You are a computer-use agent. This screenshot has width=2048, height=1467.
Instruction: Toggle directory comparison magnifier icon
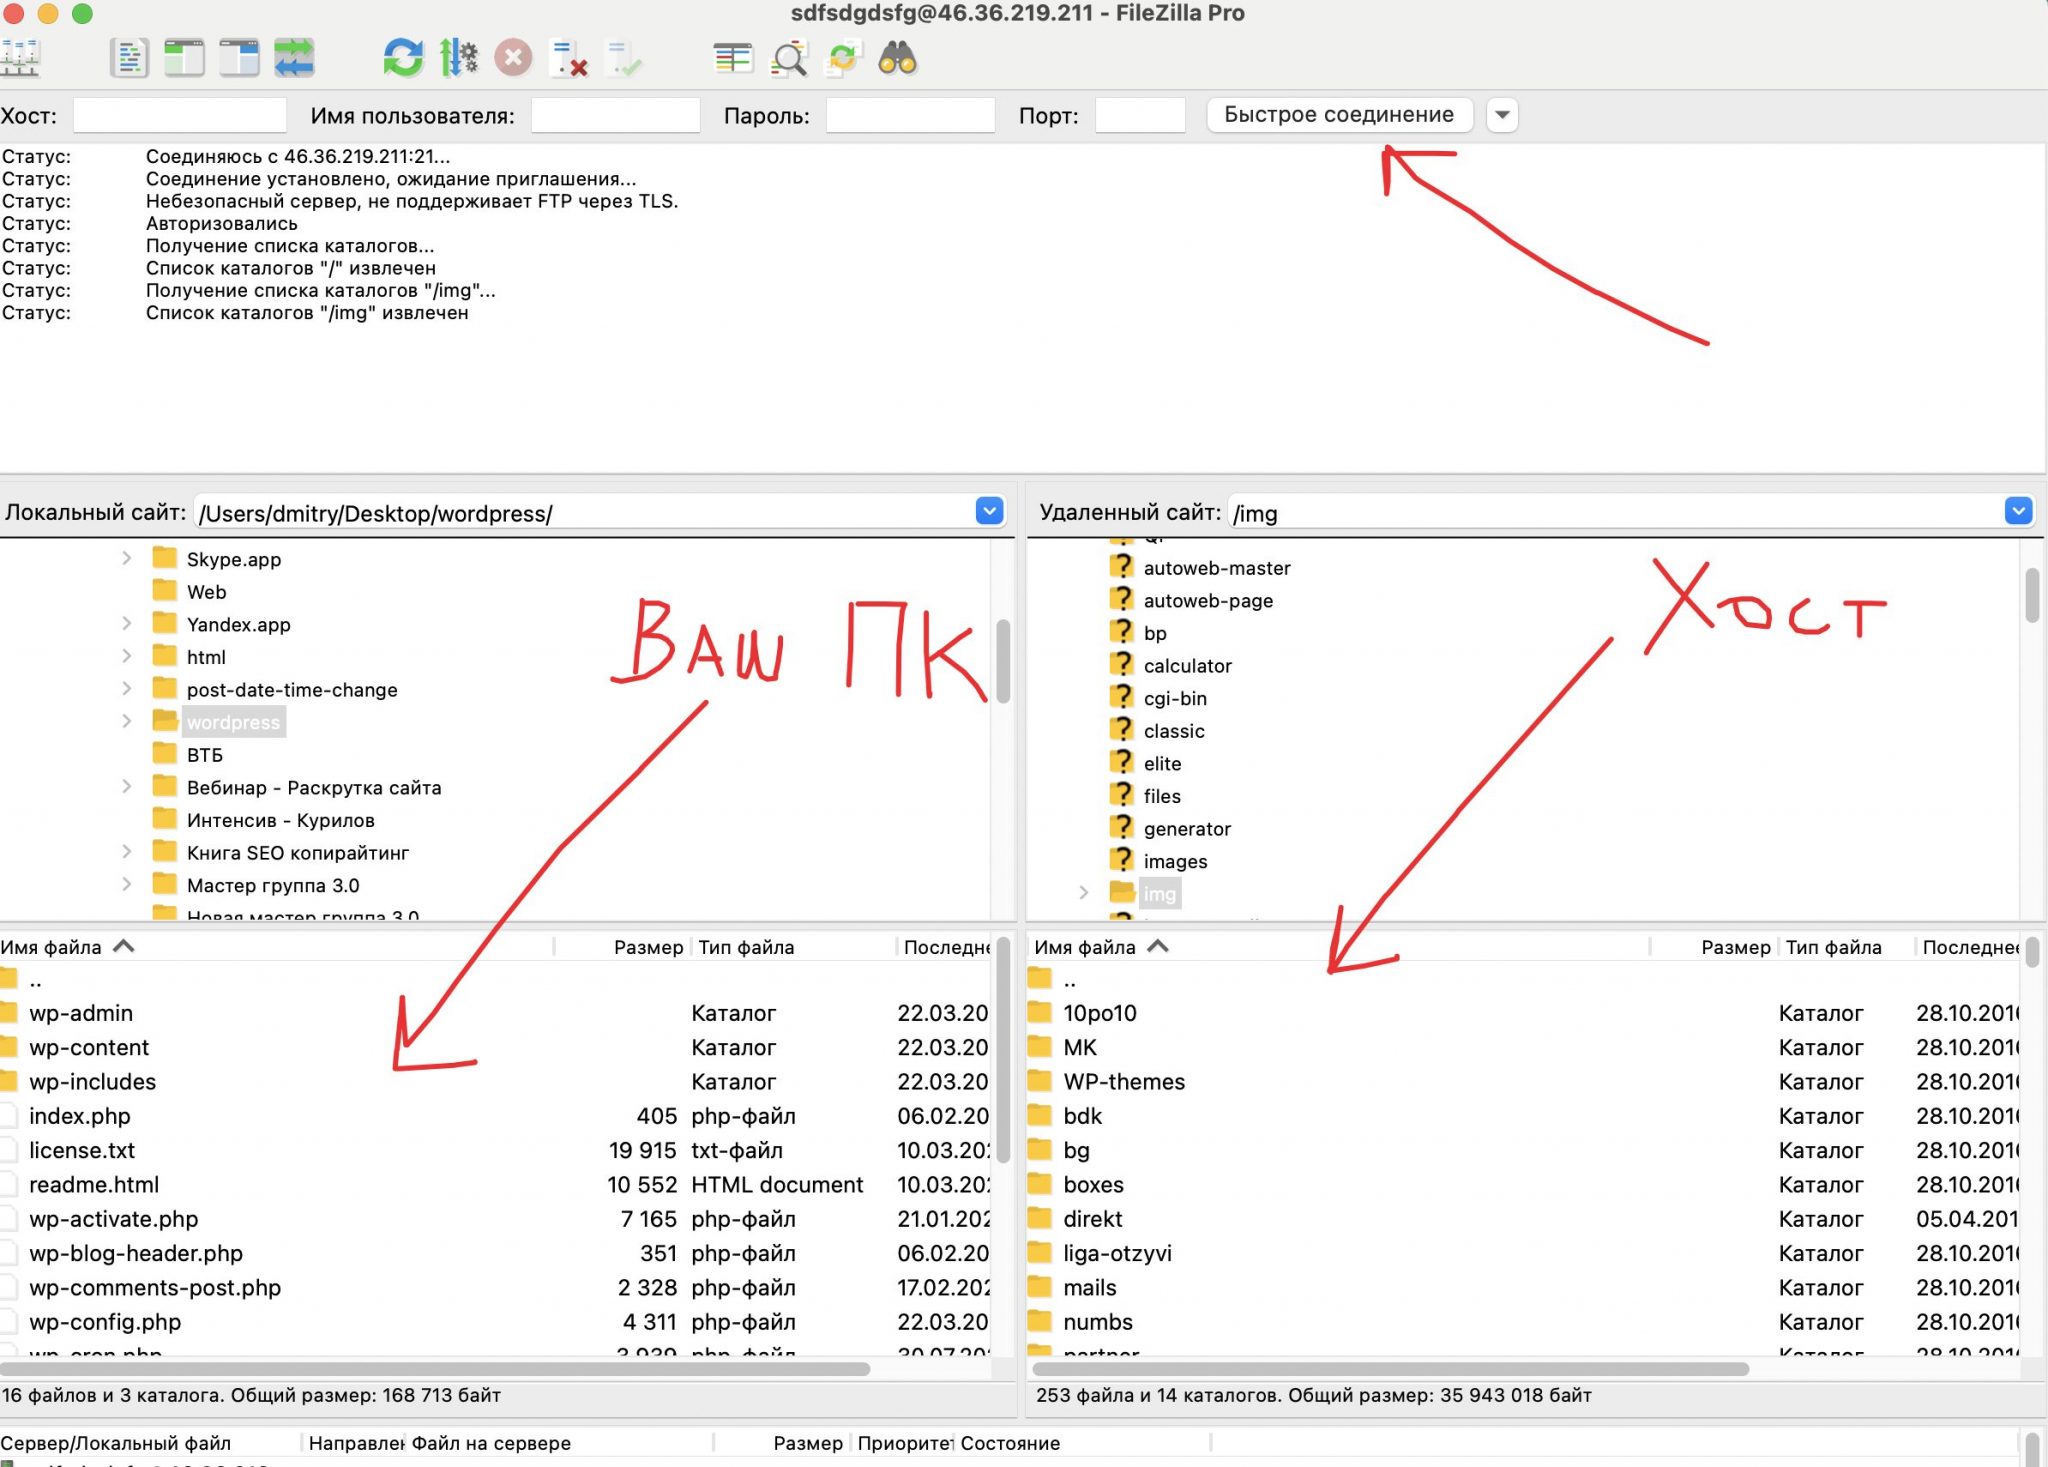pyautogui.click(x=789, y=58)
